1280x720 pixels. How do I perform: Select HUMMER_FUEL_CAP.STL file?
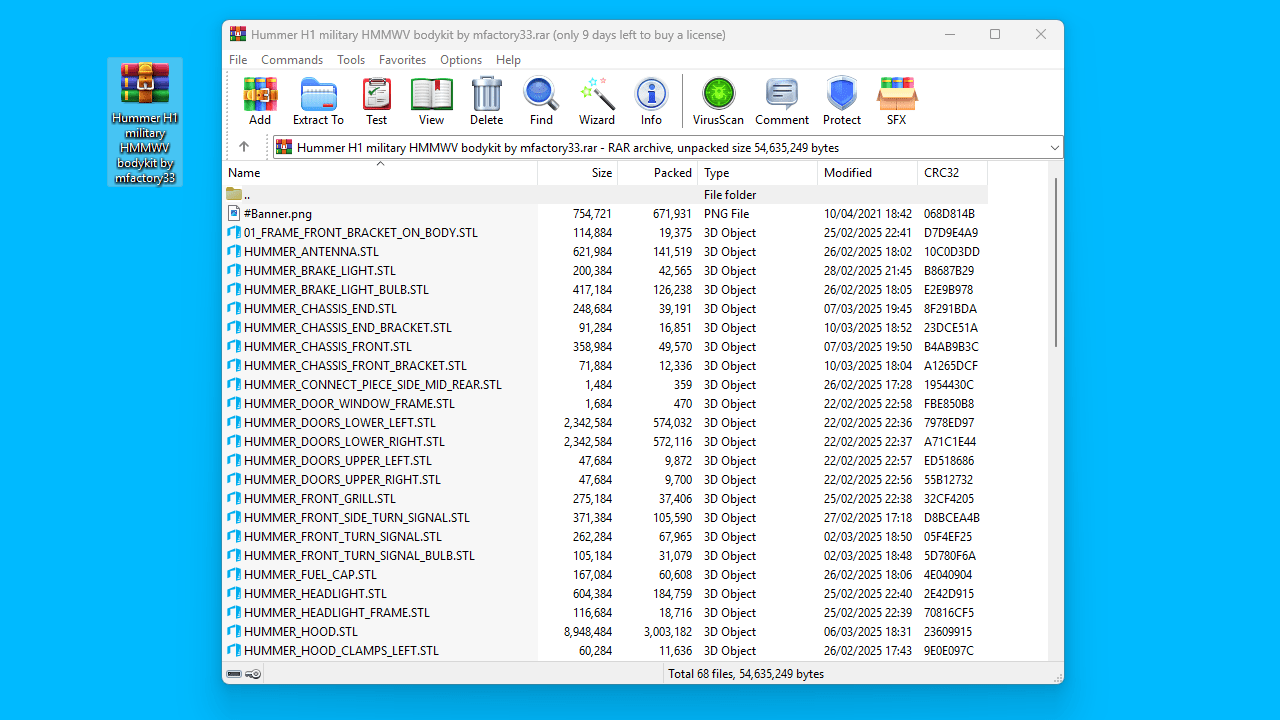pyautogui.click(x=310, y=575)
